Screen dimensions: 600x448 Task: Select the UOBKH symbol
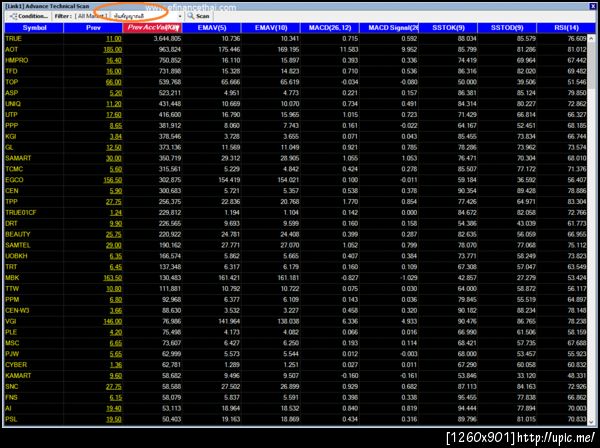click(x=16, y=256)
